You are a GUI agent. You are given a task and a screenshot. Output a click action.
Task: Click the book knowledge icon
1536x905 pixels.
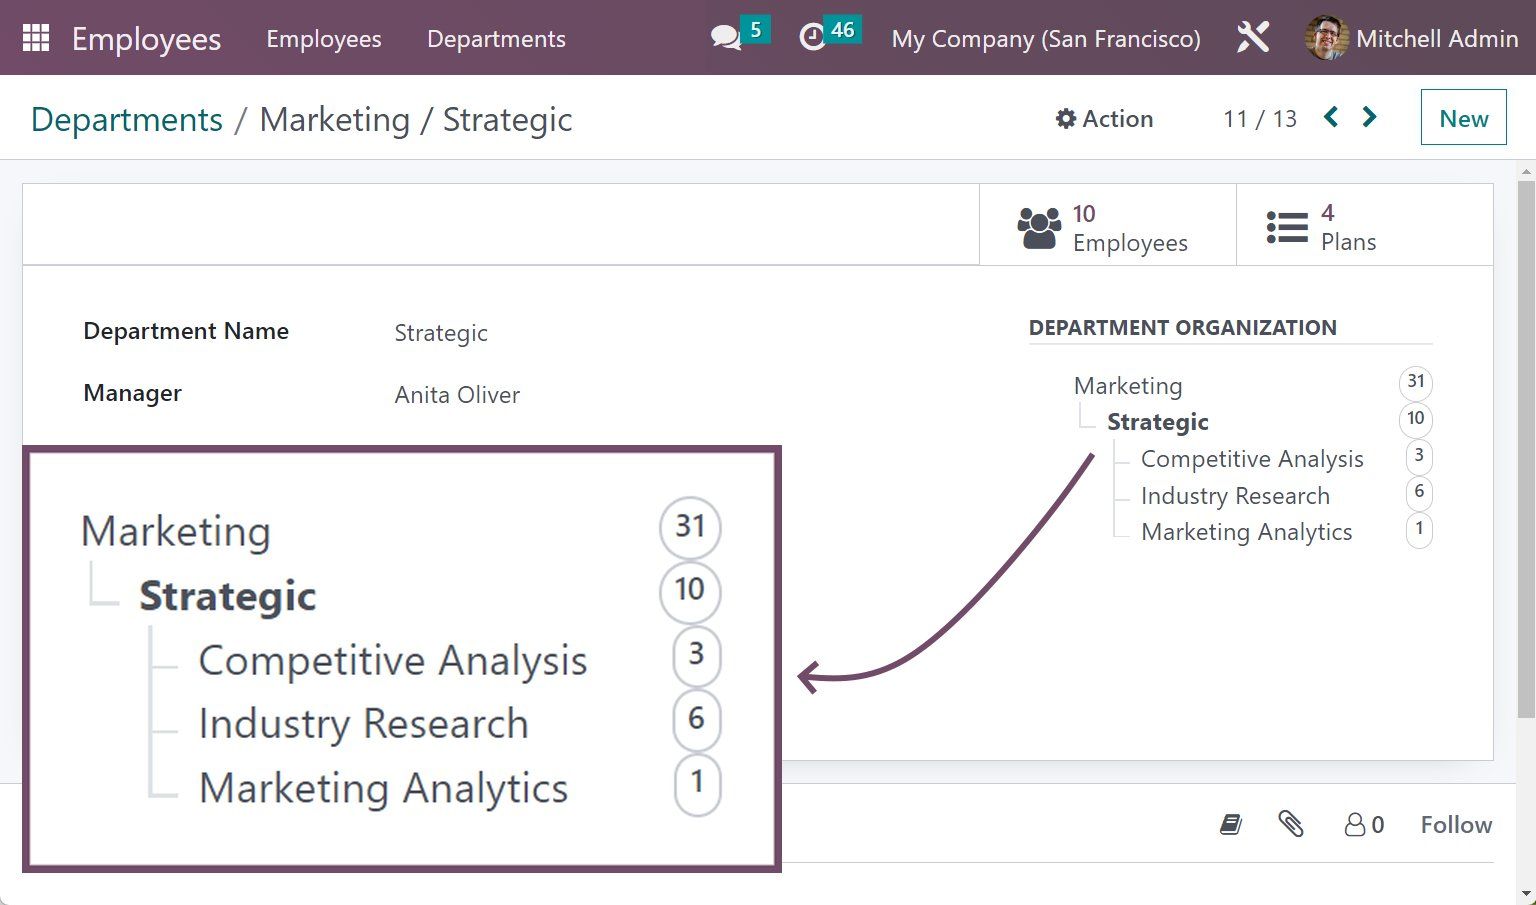coord(1231,824)
